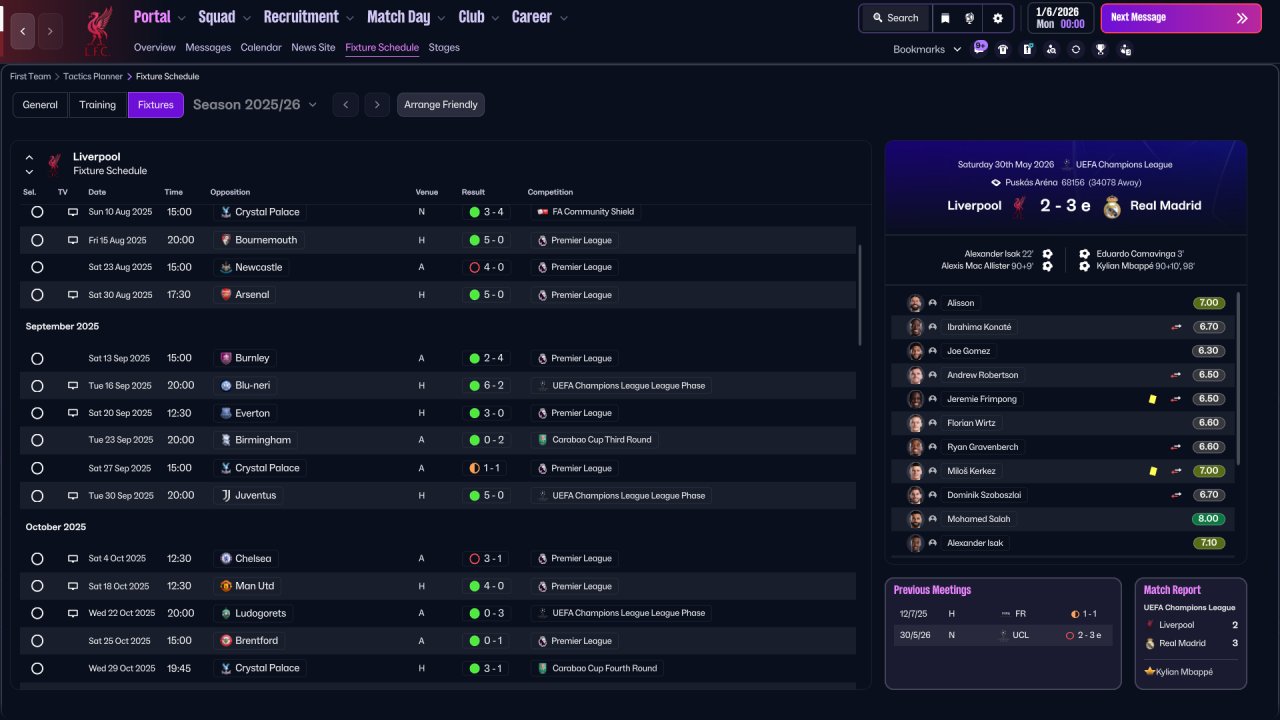Click the goal icon next to Alexander Isak 22'
The image size is (1280, 720).
1047,254
